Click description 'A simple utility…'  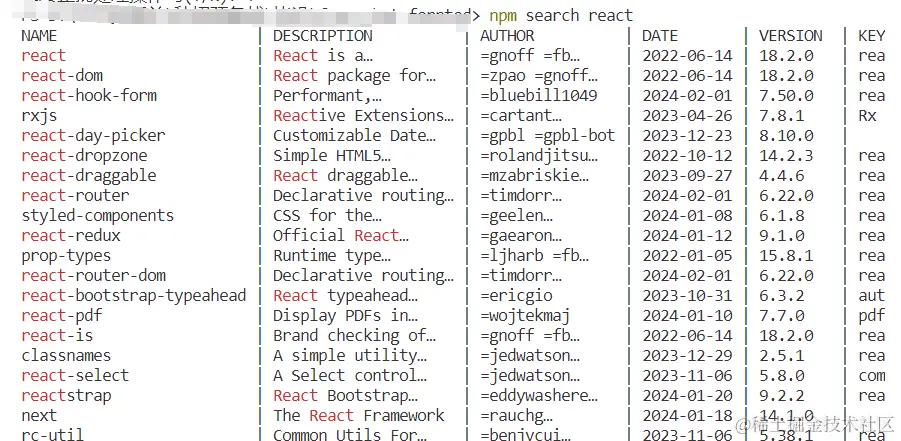point(350,355)
